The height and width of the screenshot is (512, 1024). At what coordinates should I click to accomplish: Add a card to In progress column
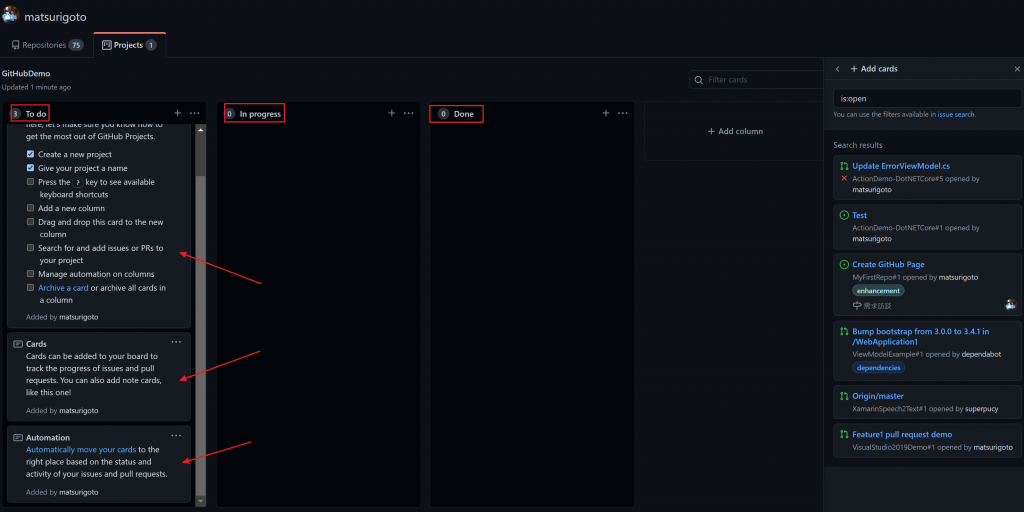pyautogui.click(x=392, y=113)
